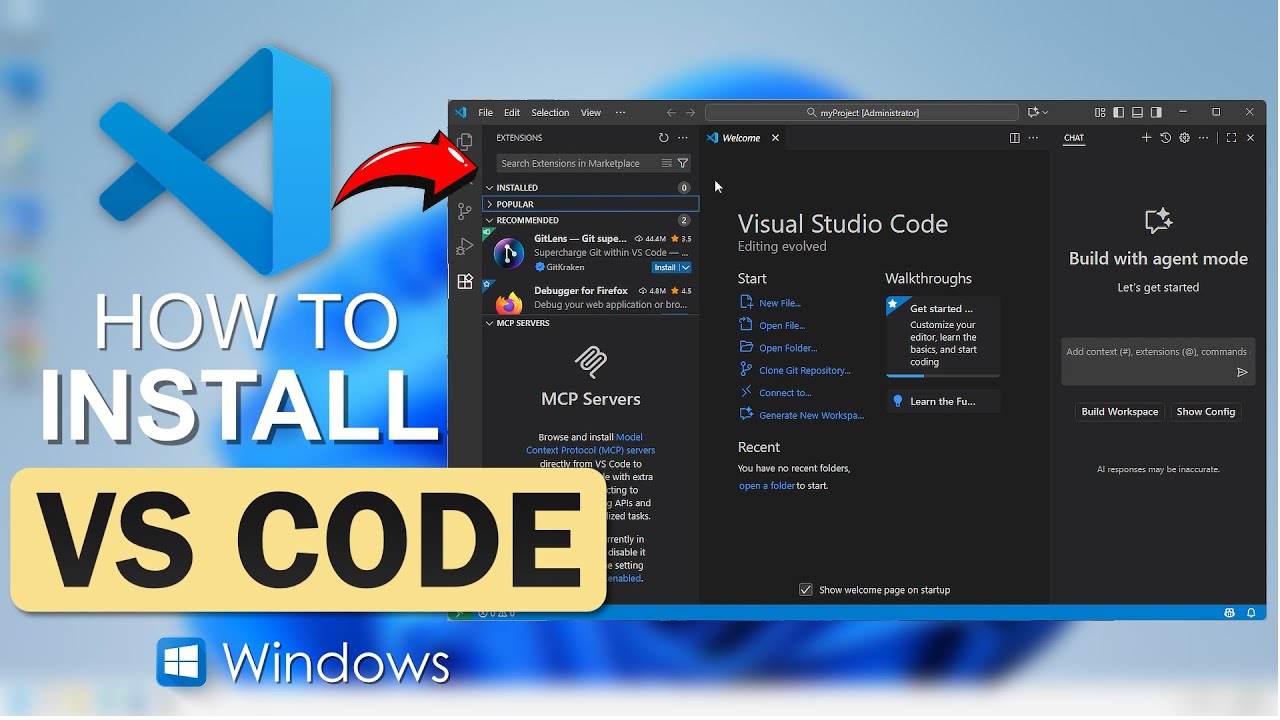Image resolution: width=1280 pixels, height=720 pixels.
Task: Open Copilot status icon in status bar
Action: (1230, 613)
